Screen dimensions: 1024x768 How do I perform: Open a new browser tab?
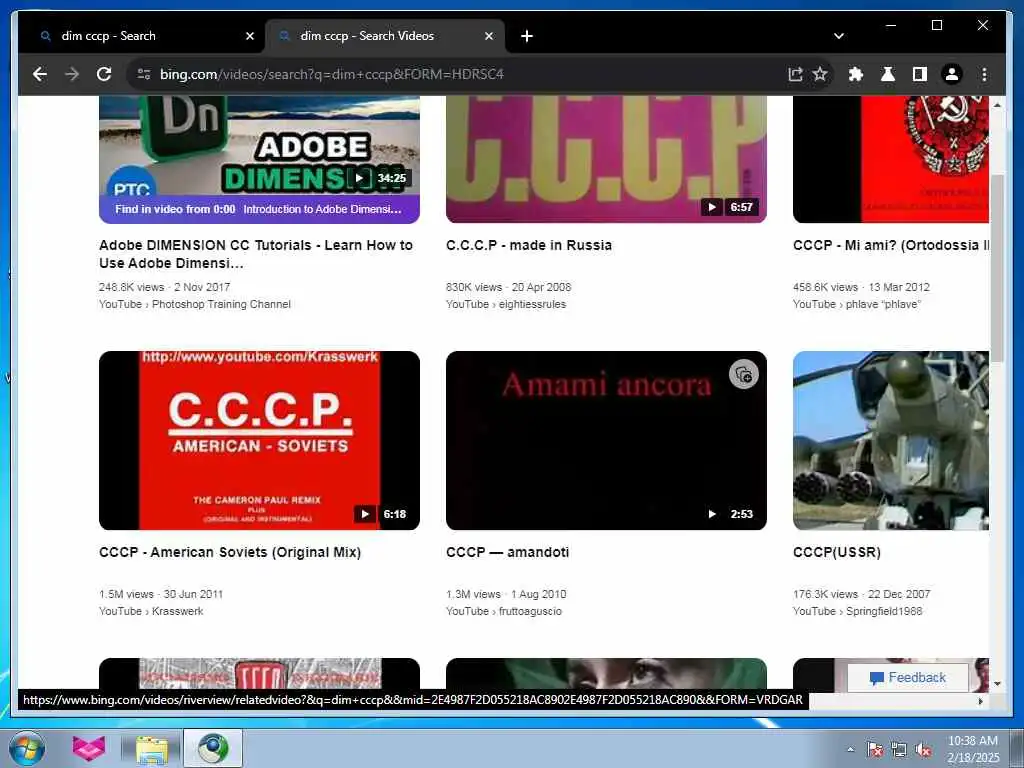click(527, 36)
